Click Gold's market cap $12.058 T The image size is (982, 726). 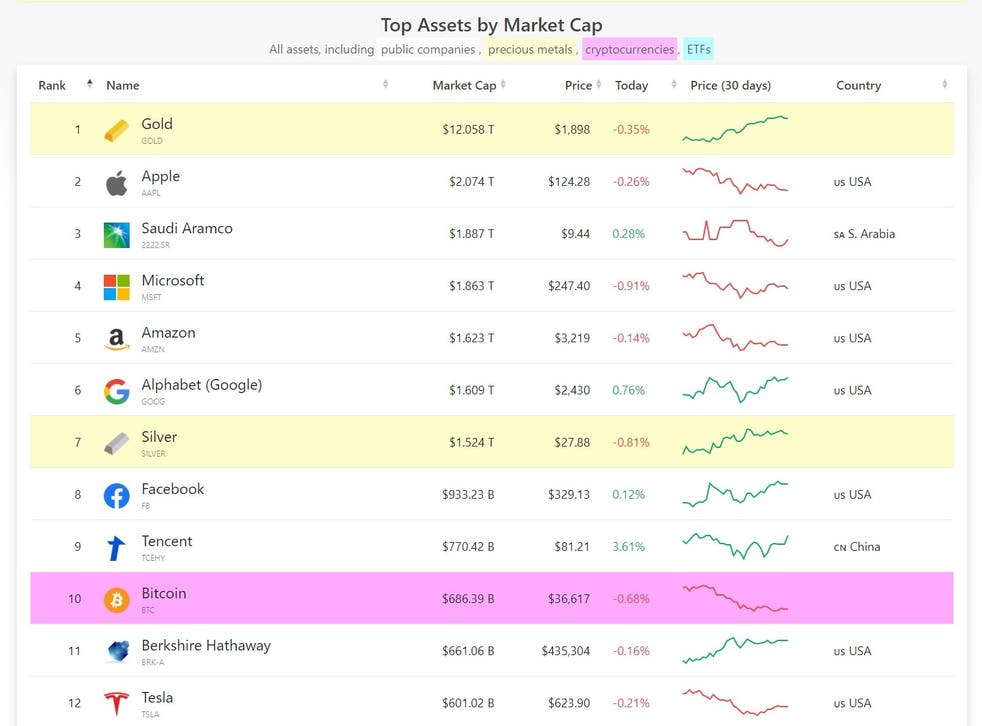(468, 130)
